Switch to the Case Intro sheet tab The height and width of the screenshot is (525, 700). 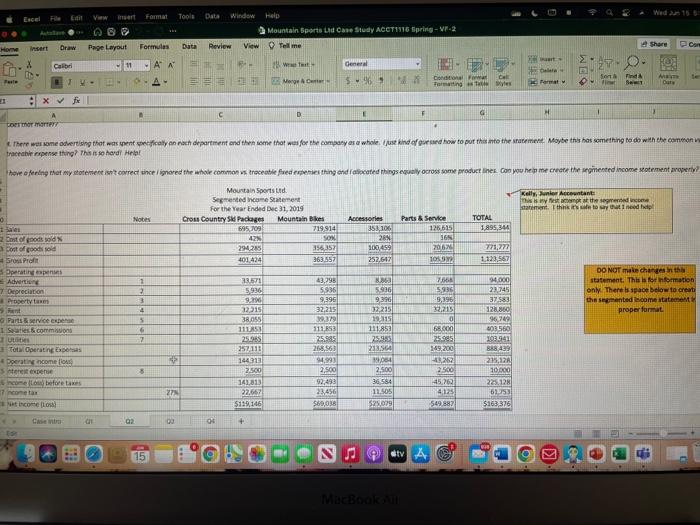pos(46,421)
